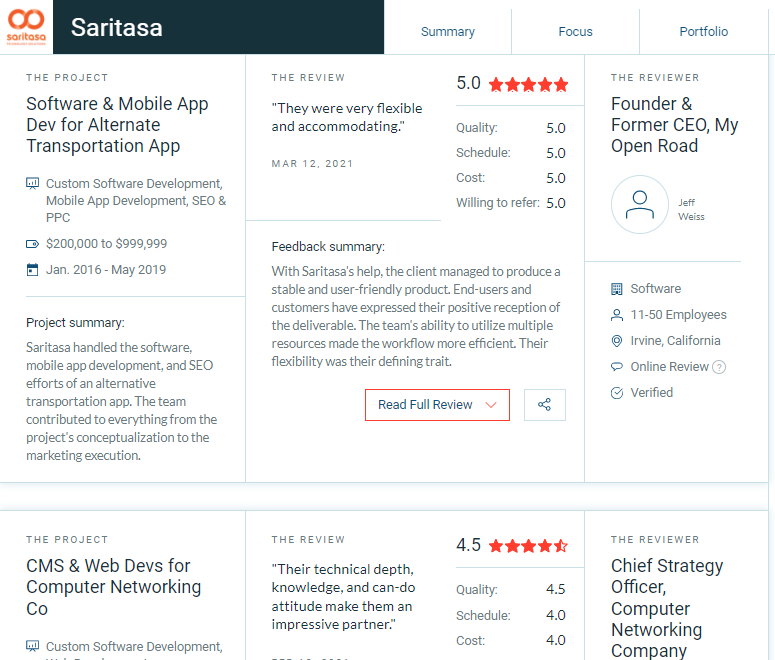The width and height of the screenshot is (775, 660).
Task: Open the Portfolio tab
Action: [703, 32]
